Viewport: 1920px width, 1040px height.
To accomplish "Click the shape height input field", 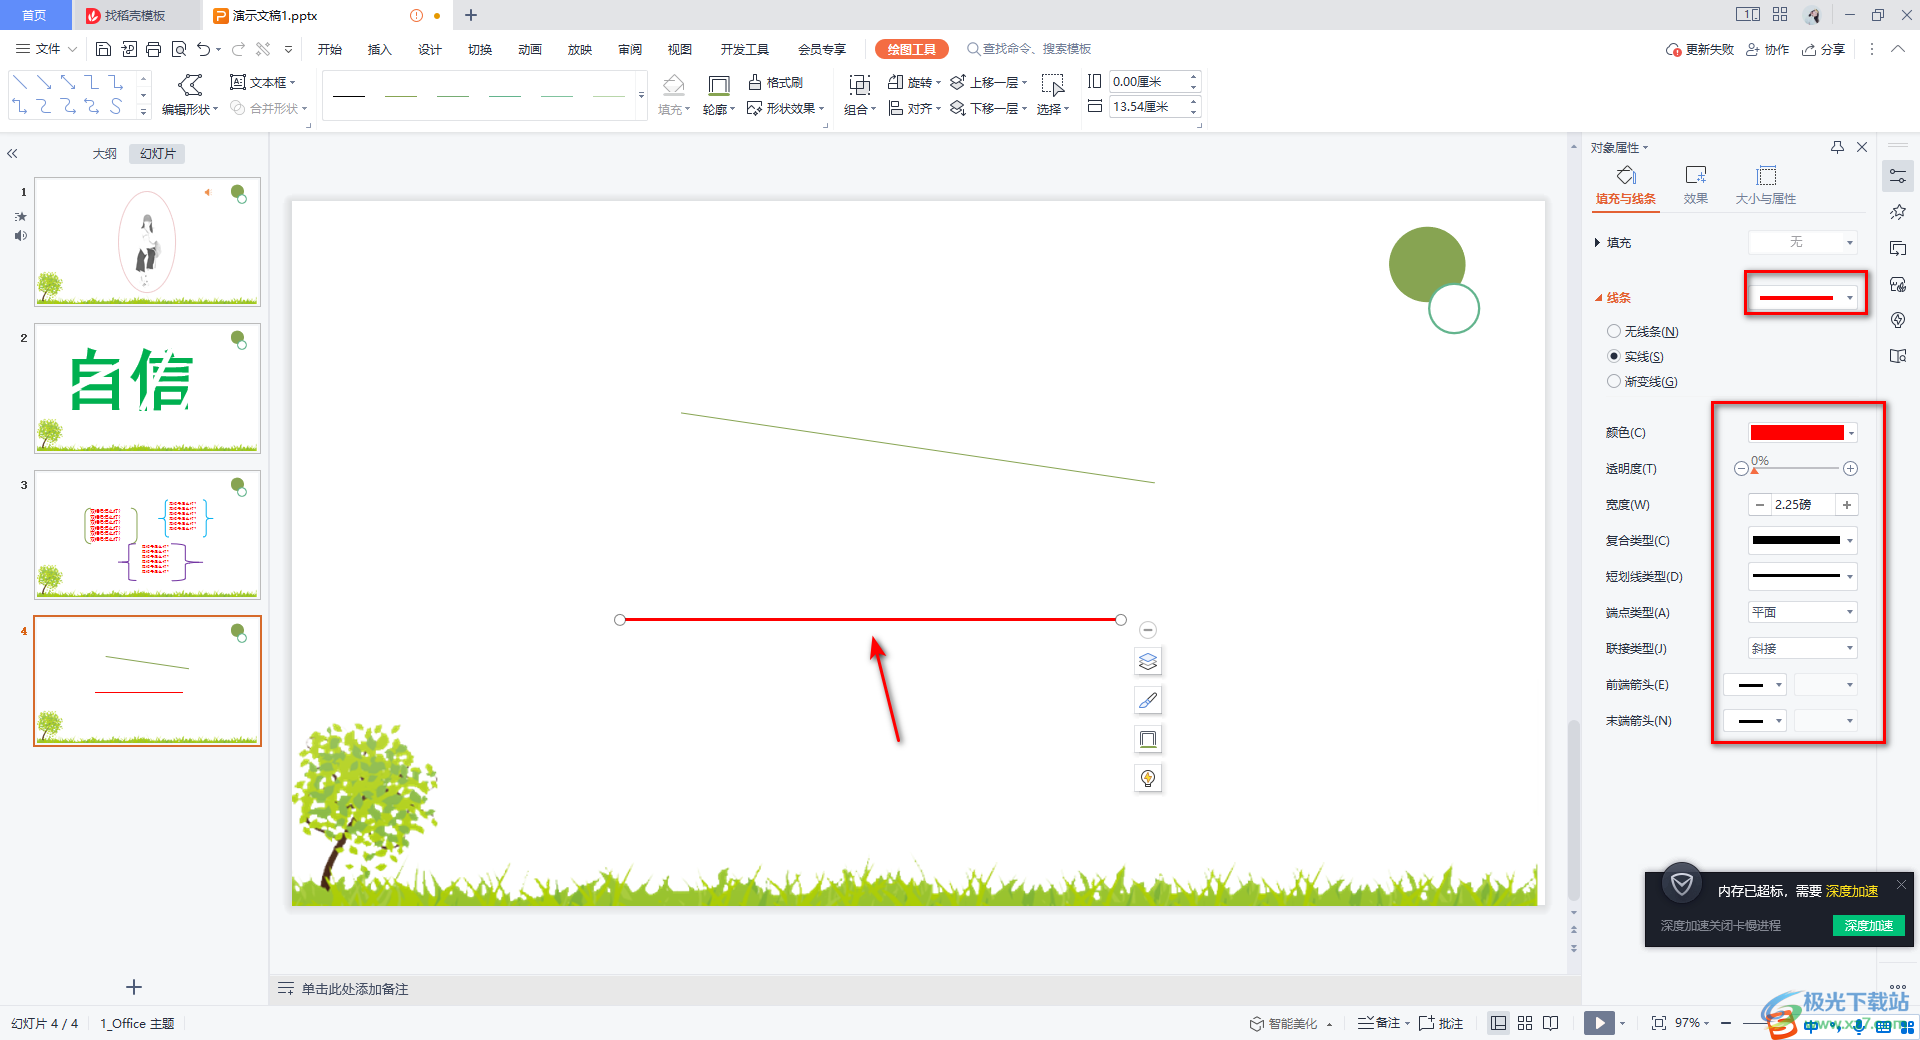I will pos(1148,82).
